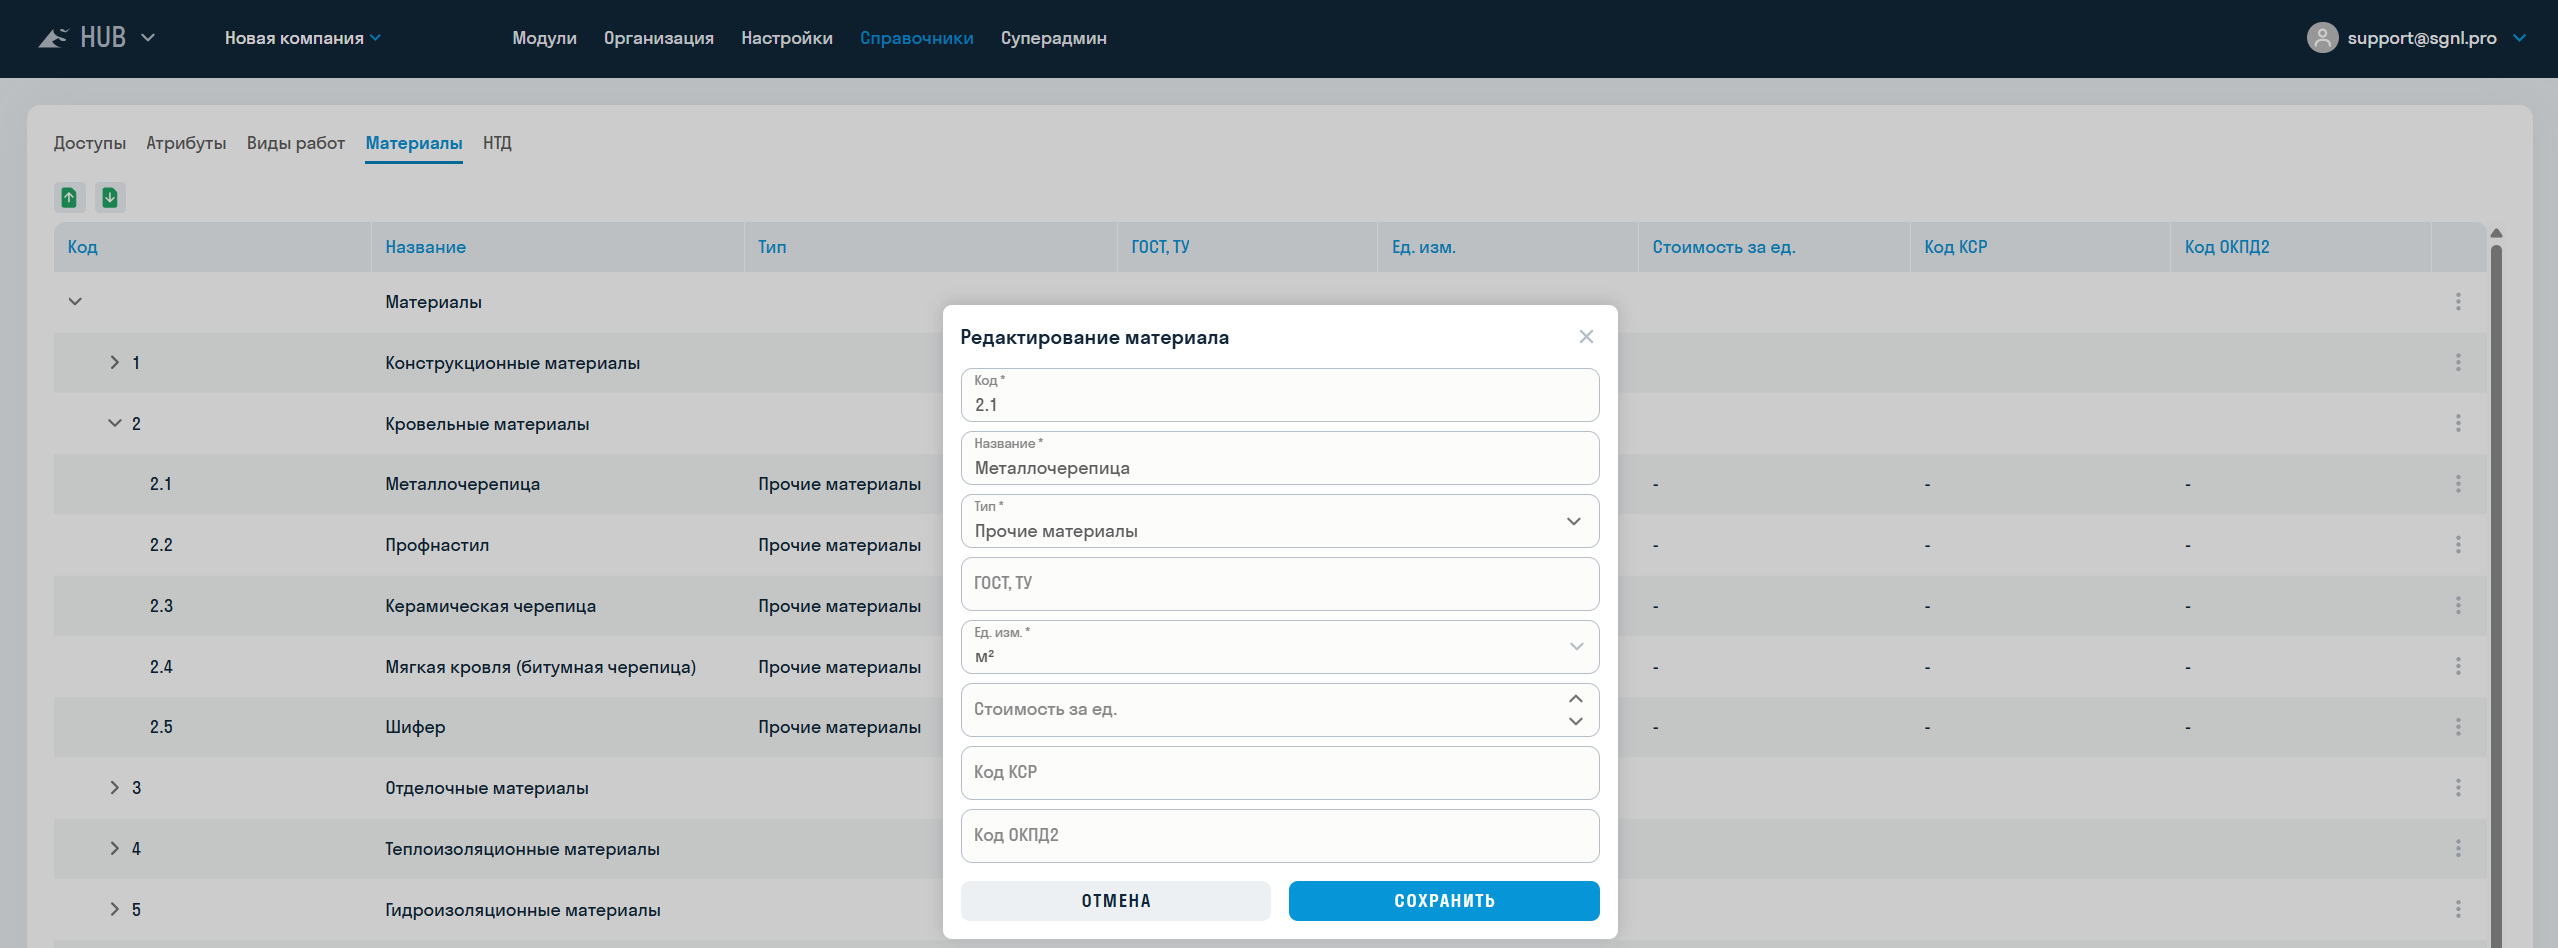Click the green upload file icon
The image size is (2558, 948).
click(69, 197)
